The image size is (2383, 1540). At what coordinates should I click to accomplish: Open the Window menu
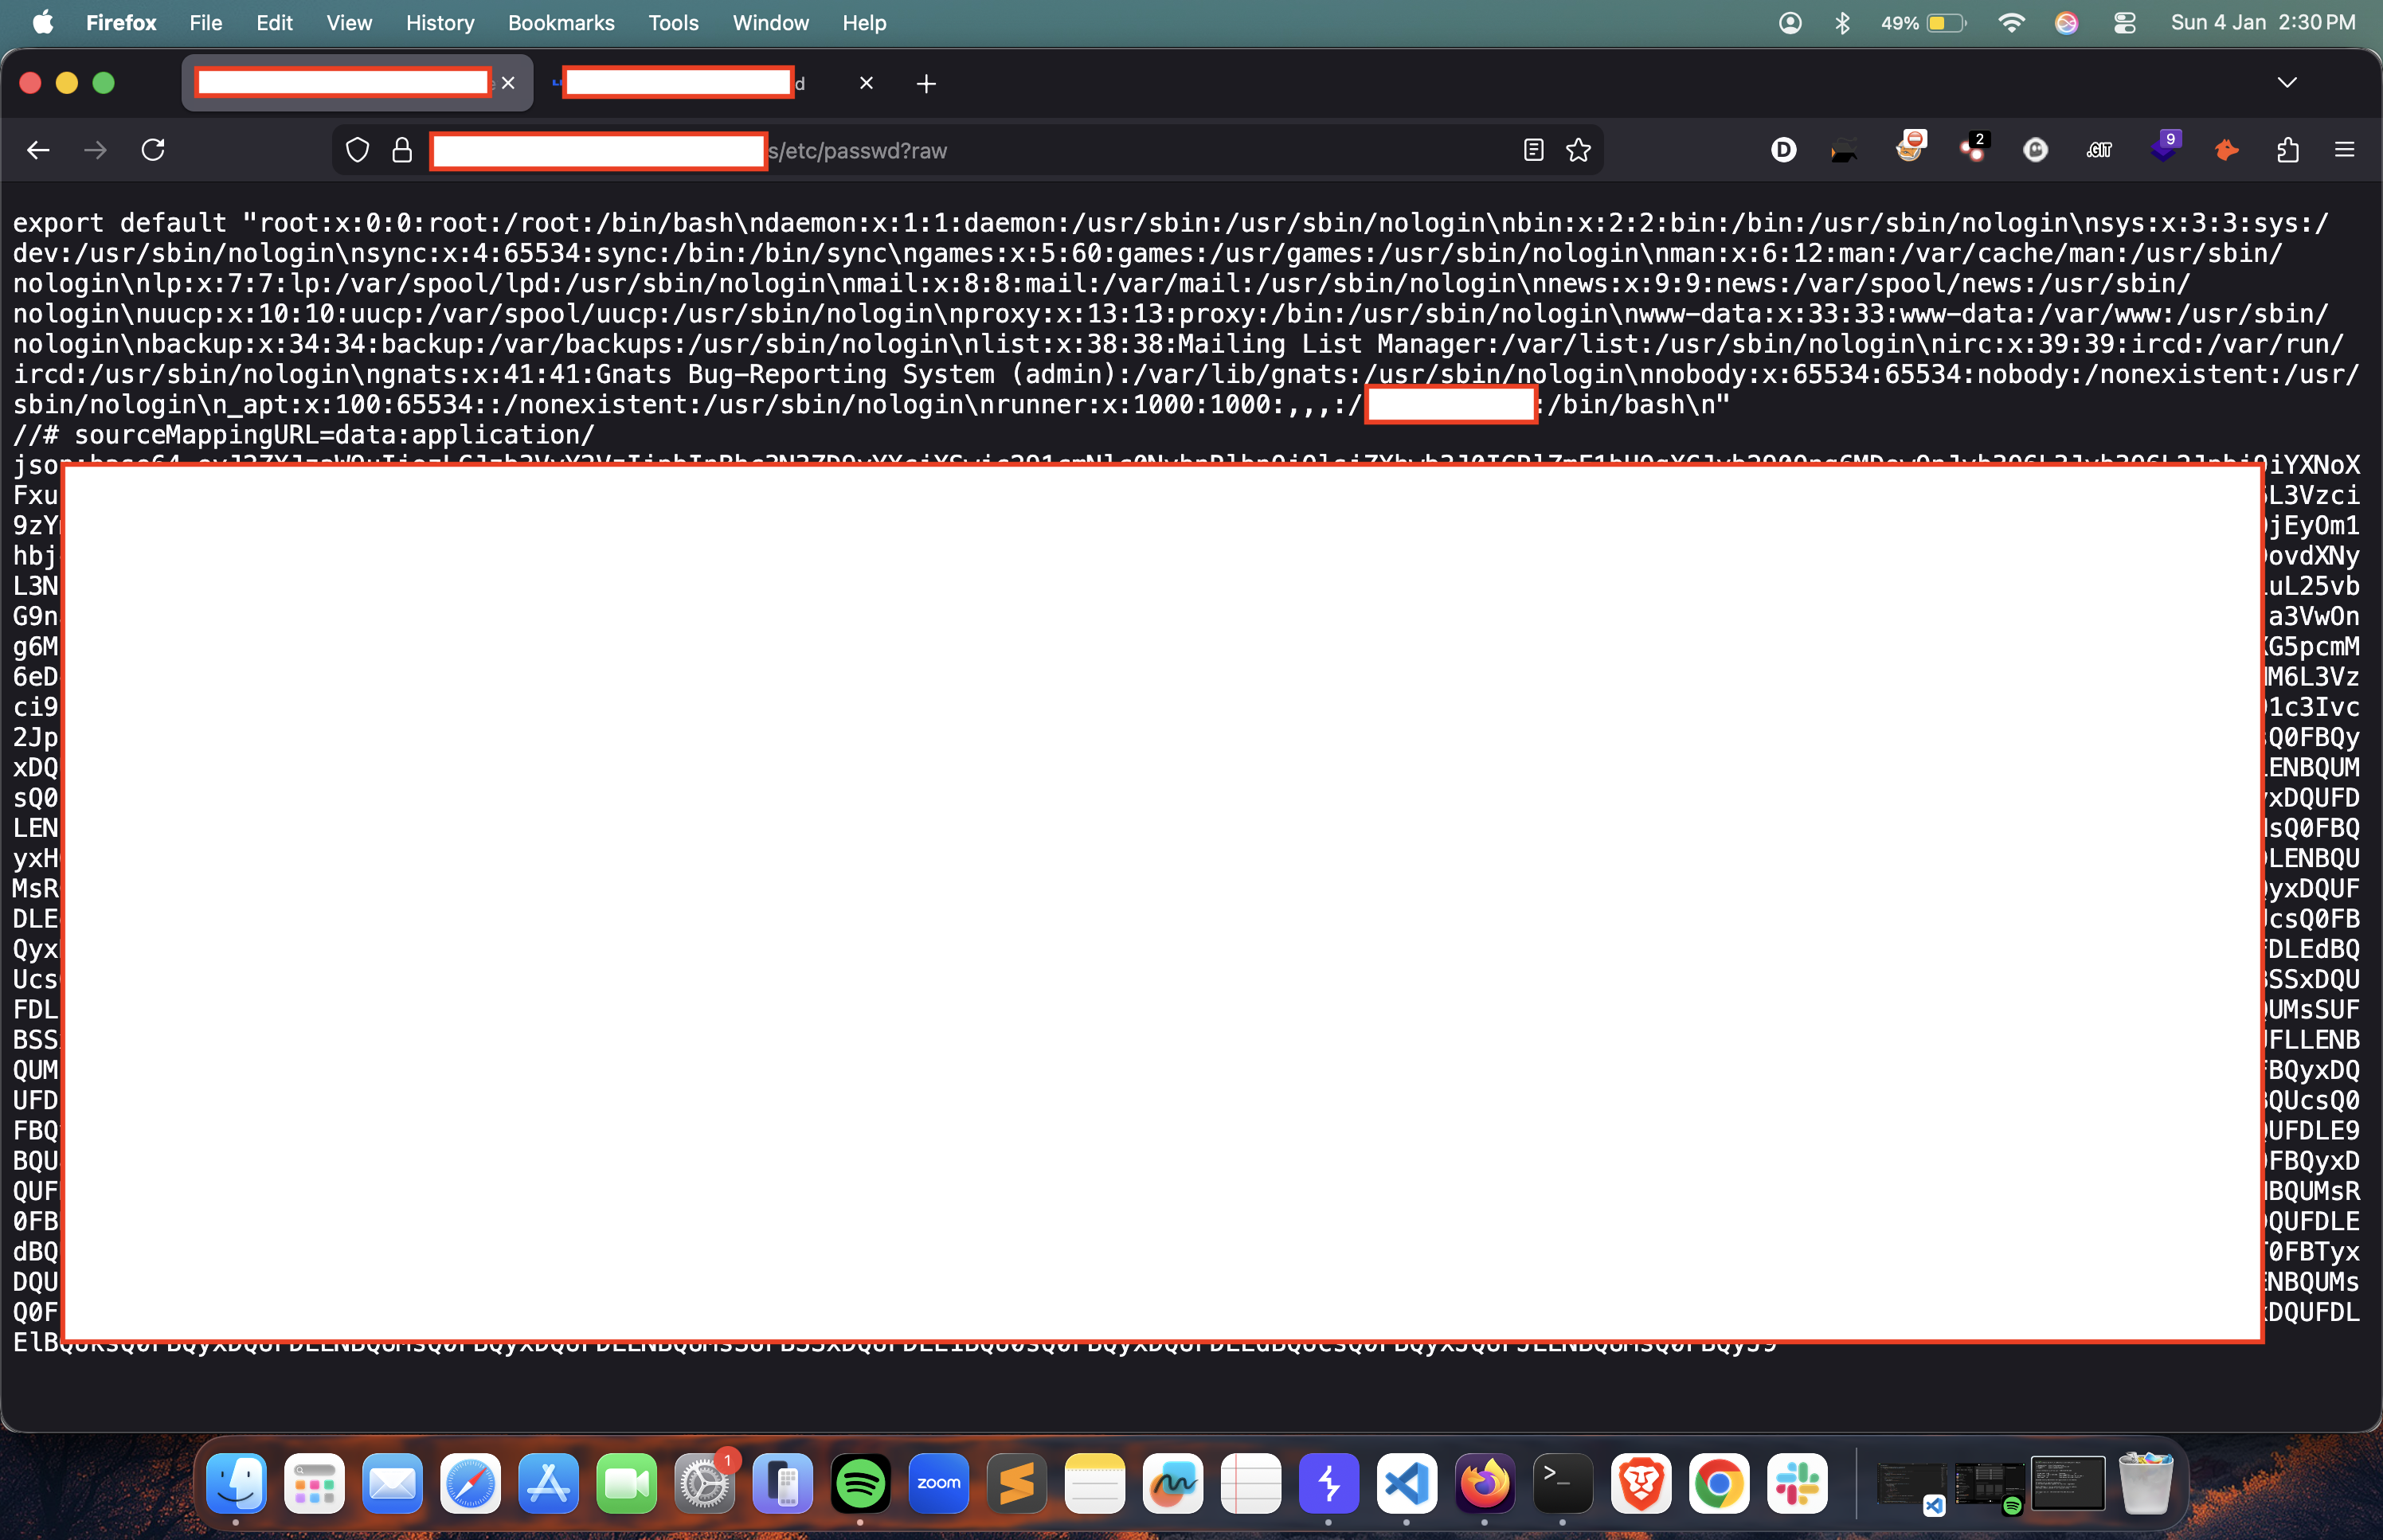770,22
